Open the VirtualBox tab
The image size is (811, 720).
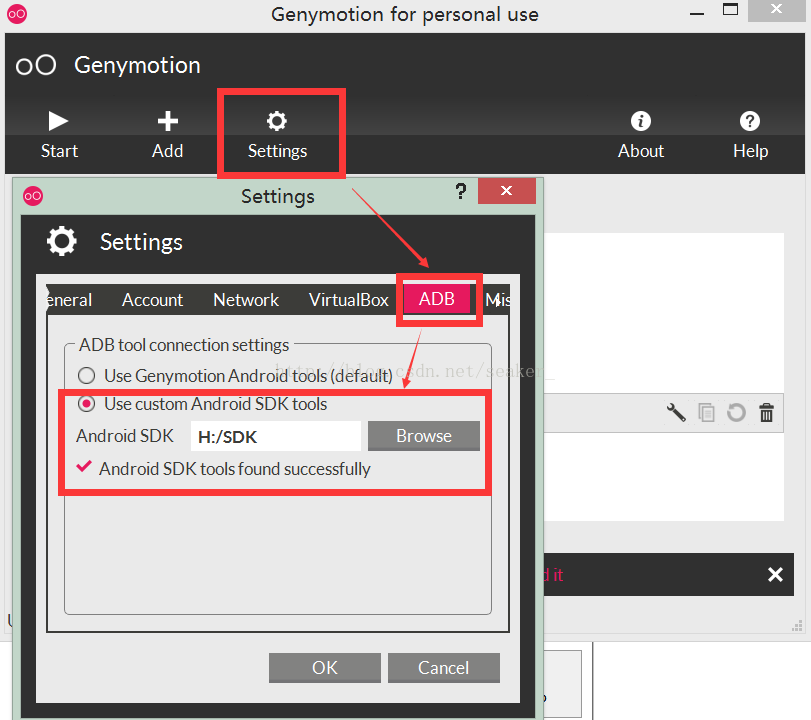349,300
